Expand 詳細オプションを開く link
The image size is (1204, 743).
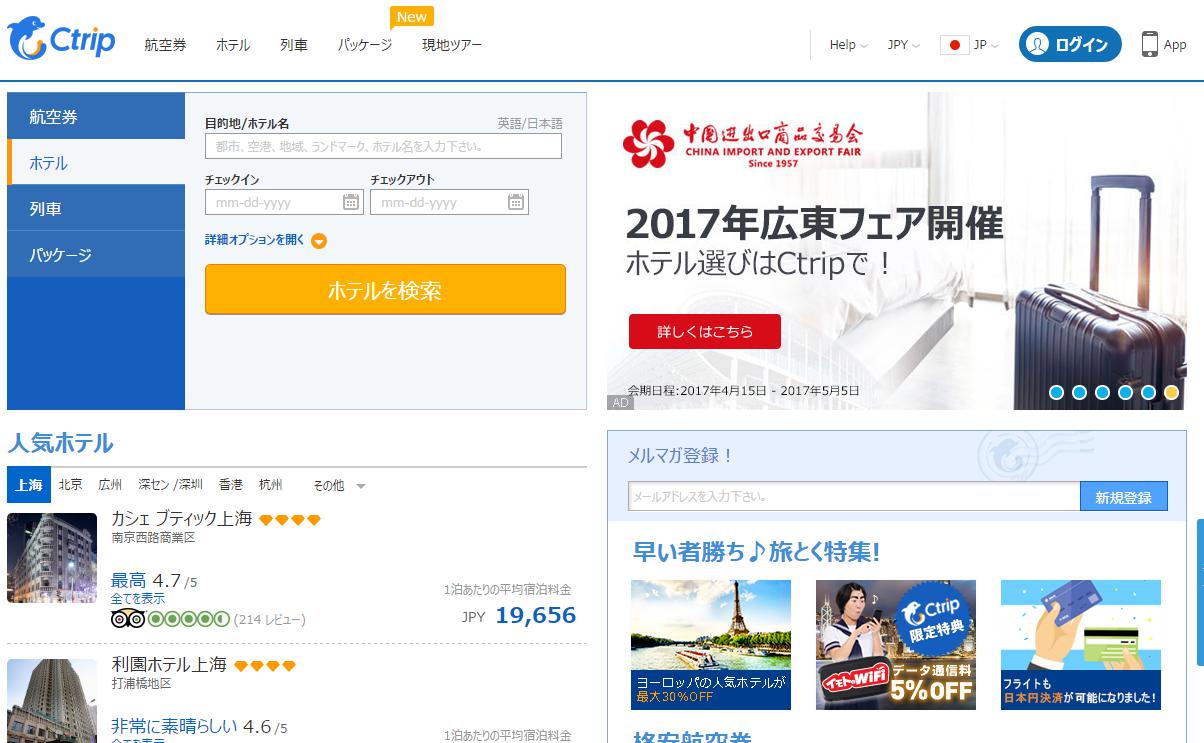pyautogui.click(x=255, y=240)
